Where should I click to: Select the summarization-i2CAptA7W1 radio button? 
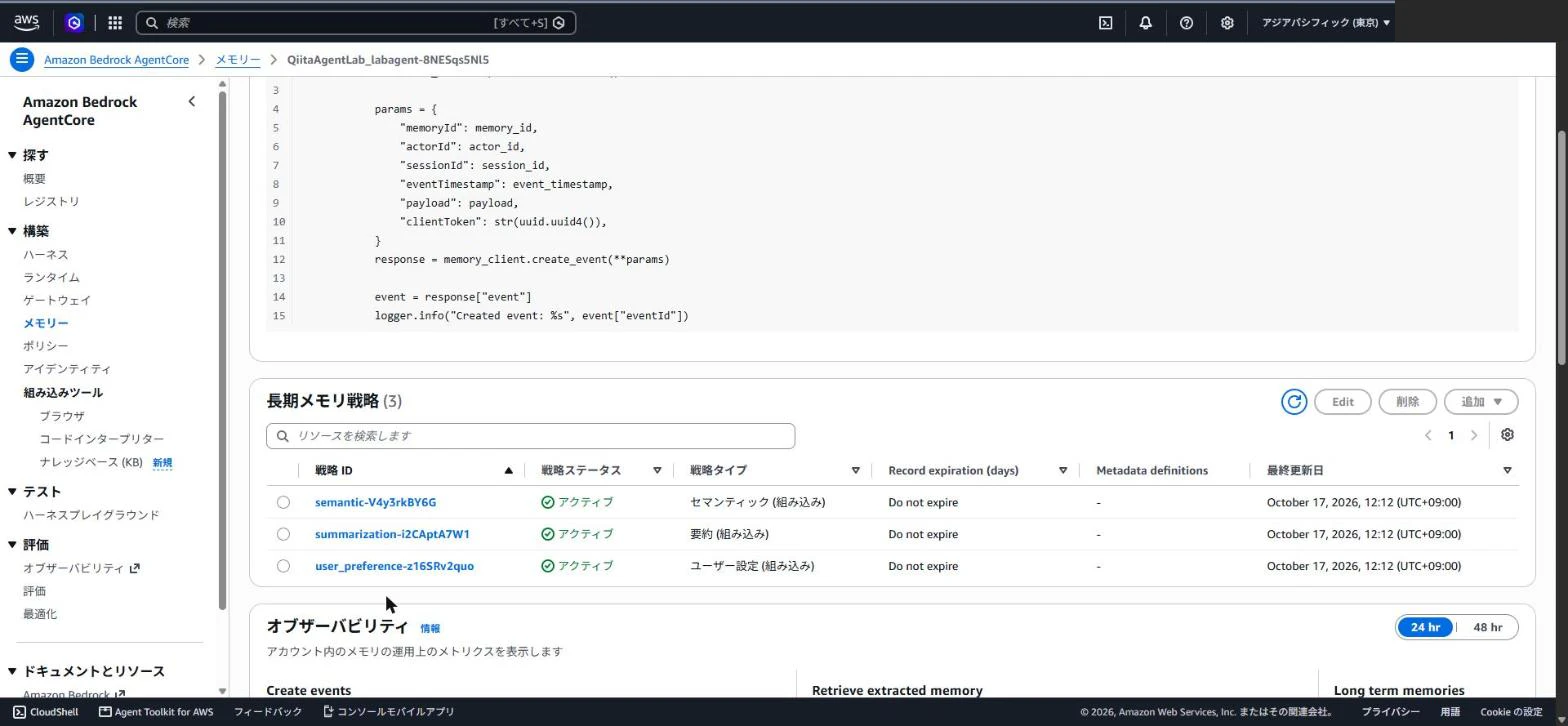[283, 534]
